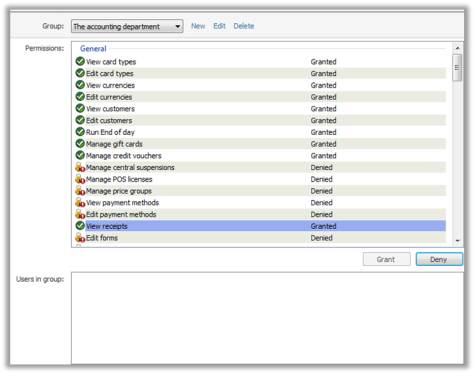Click the green check for View receipts

pyautogui.click(x=80, y=226)
